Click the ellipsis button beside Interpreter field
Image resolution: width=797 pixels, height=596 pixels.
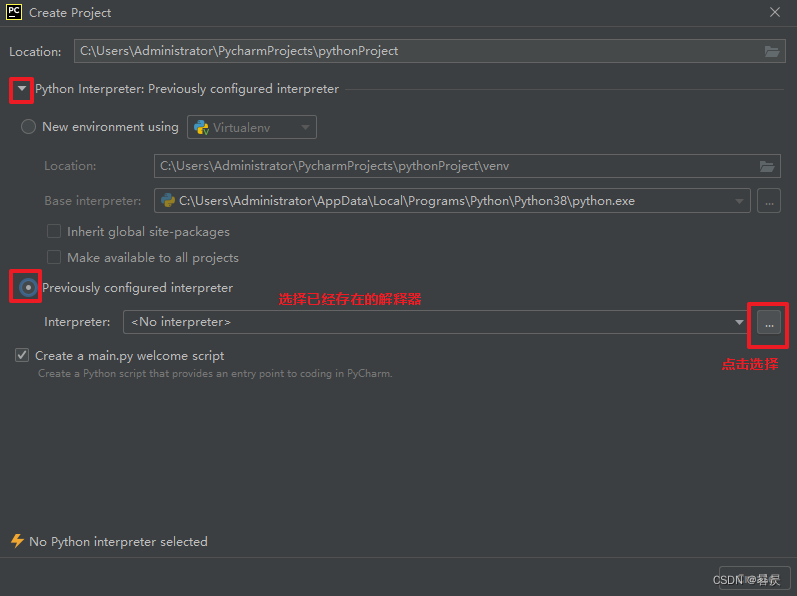coord(769,322)
